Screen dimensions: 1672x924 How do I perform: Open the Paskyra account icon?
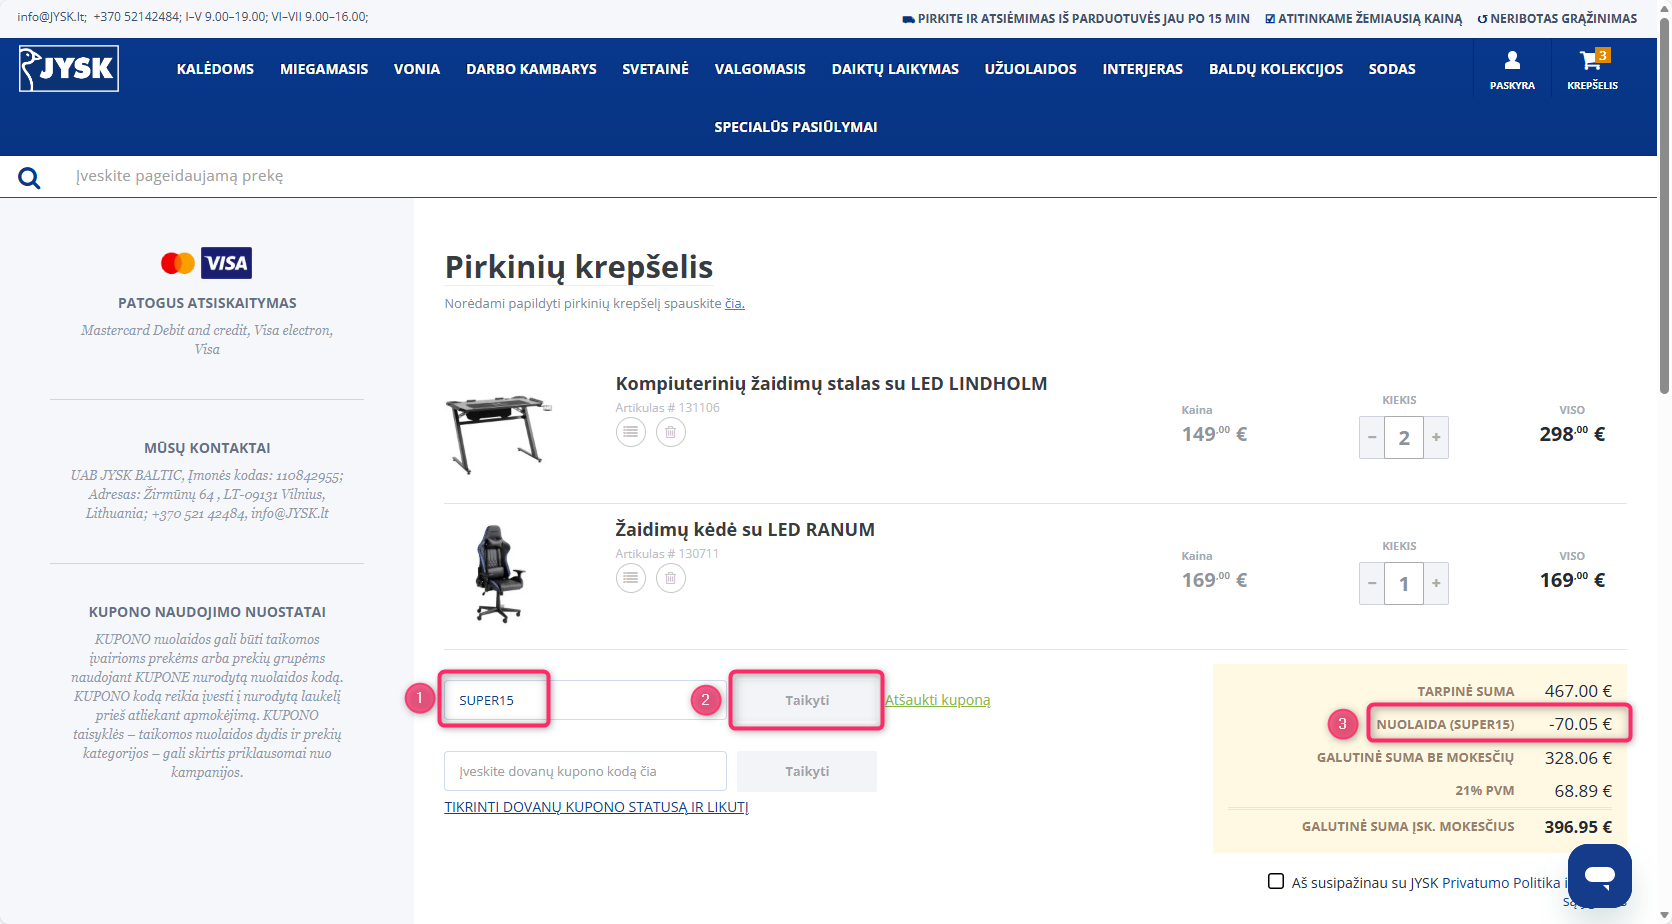pyautogui.click(x=1512, y=70)
